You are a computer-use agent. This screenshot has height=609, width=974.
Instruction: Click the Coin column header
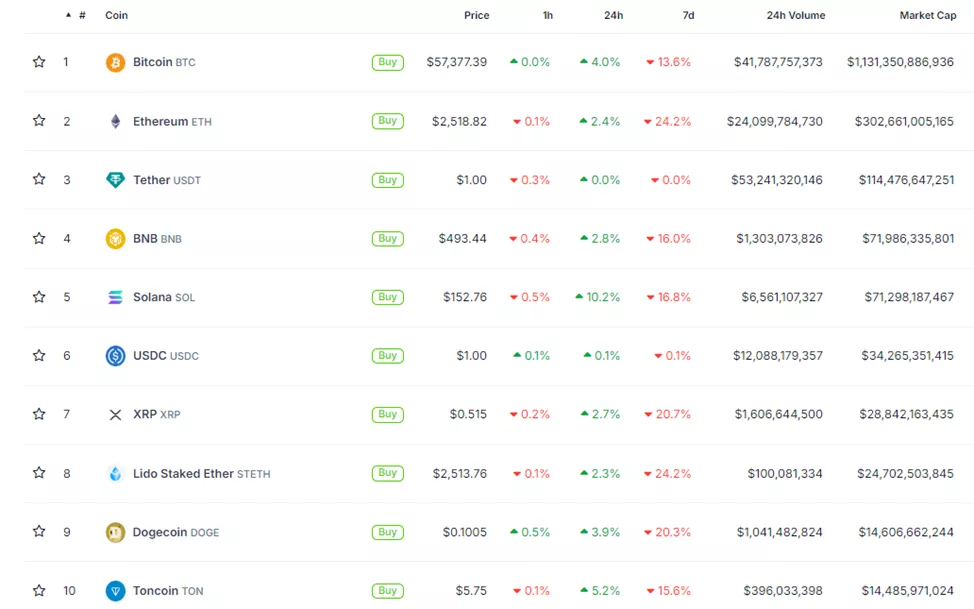[116, 16]
